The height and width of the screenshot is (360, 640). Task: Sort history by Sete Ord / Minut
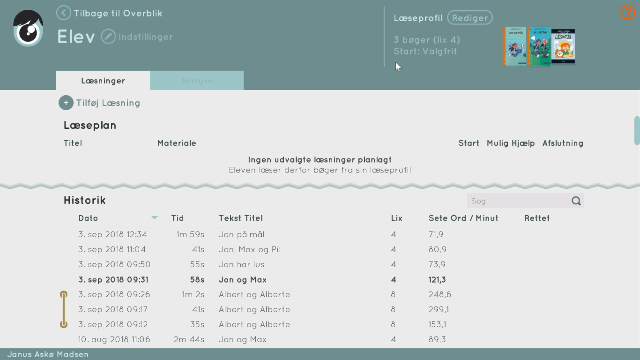463,218
